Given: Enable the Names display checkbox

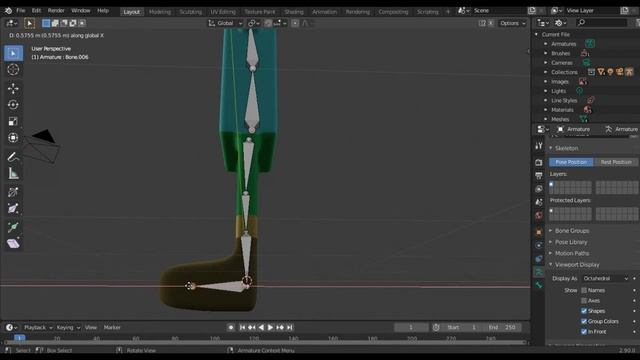Looking at the screenshot, I should [584, 290].
